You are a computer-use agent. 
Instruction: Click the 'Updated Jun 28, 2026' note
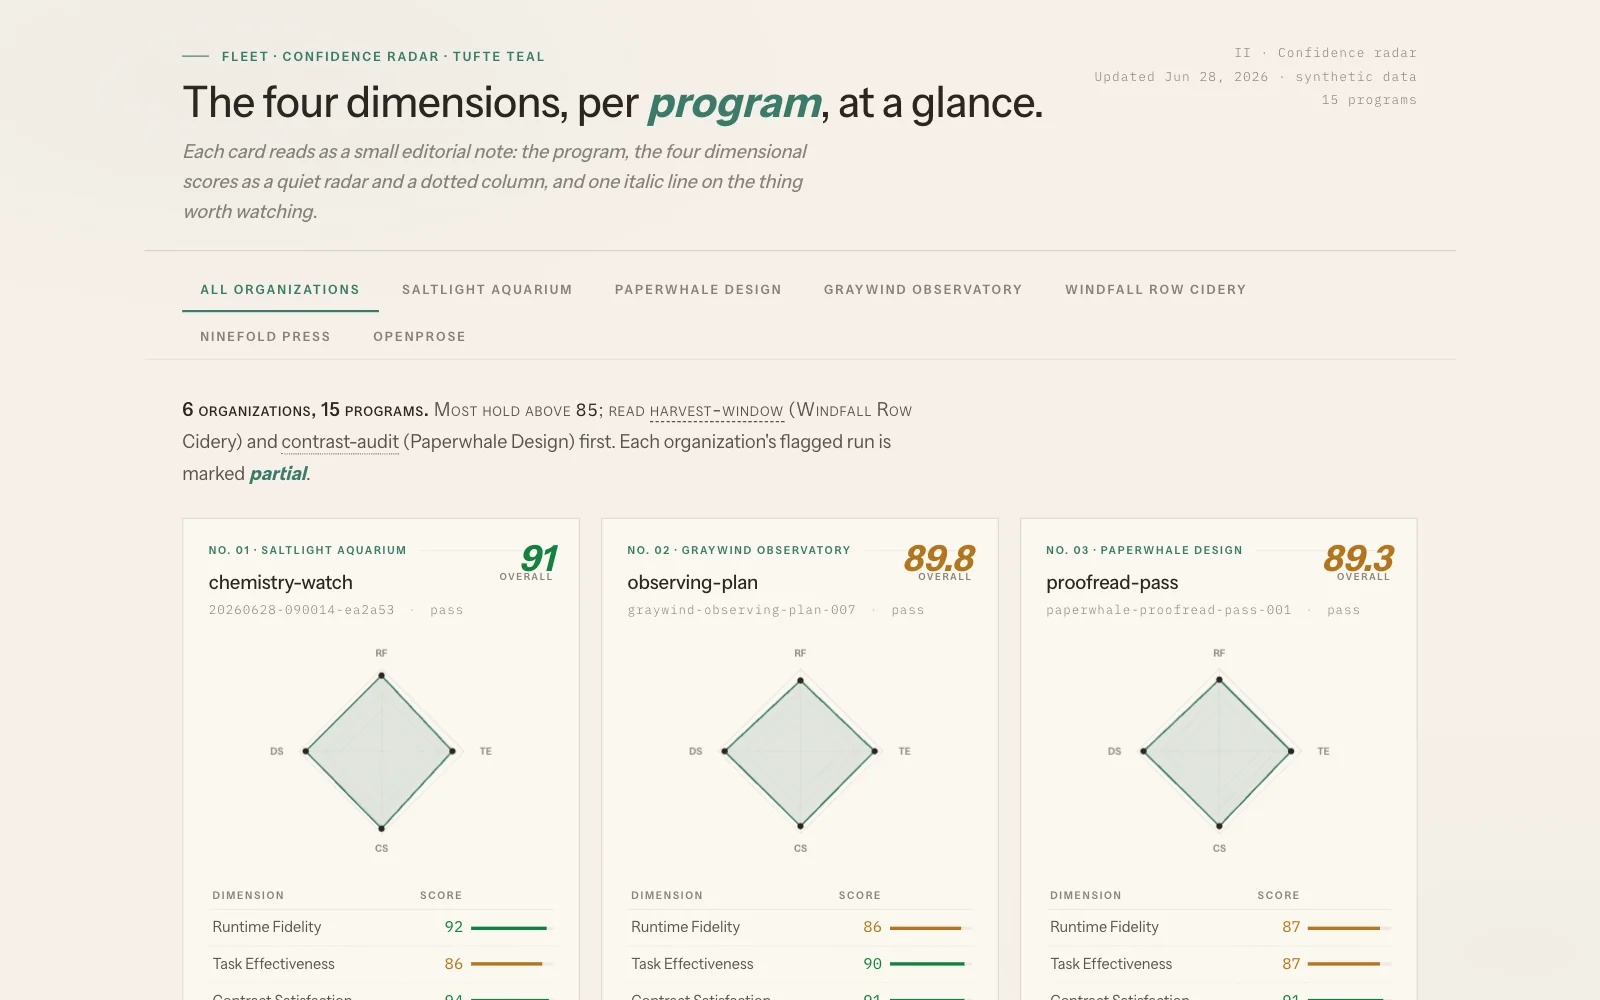(1181, 77)
